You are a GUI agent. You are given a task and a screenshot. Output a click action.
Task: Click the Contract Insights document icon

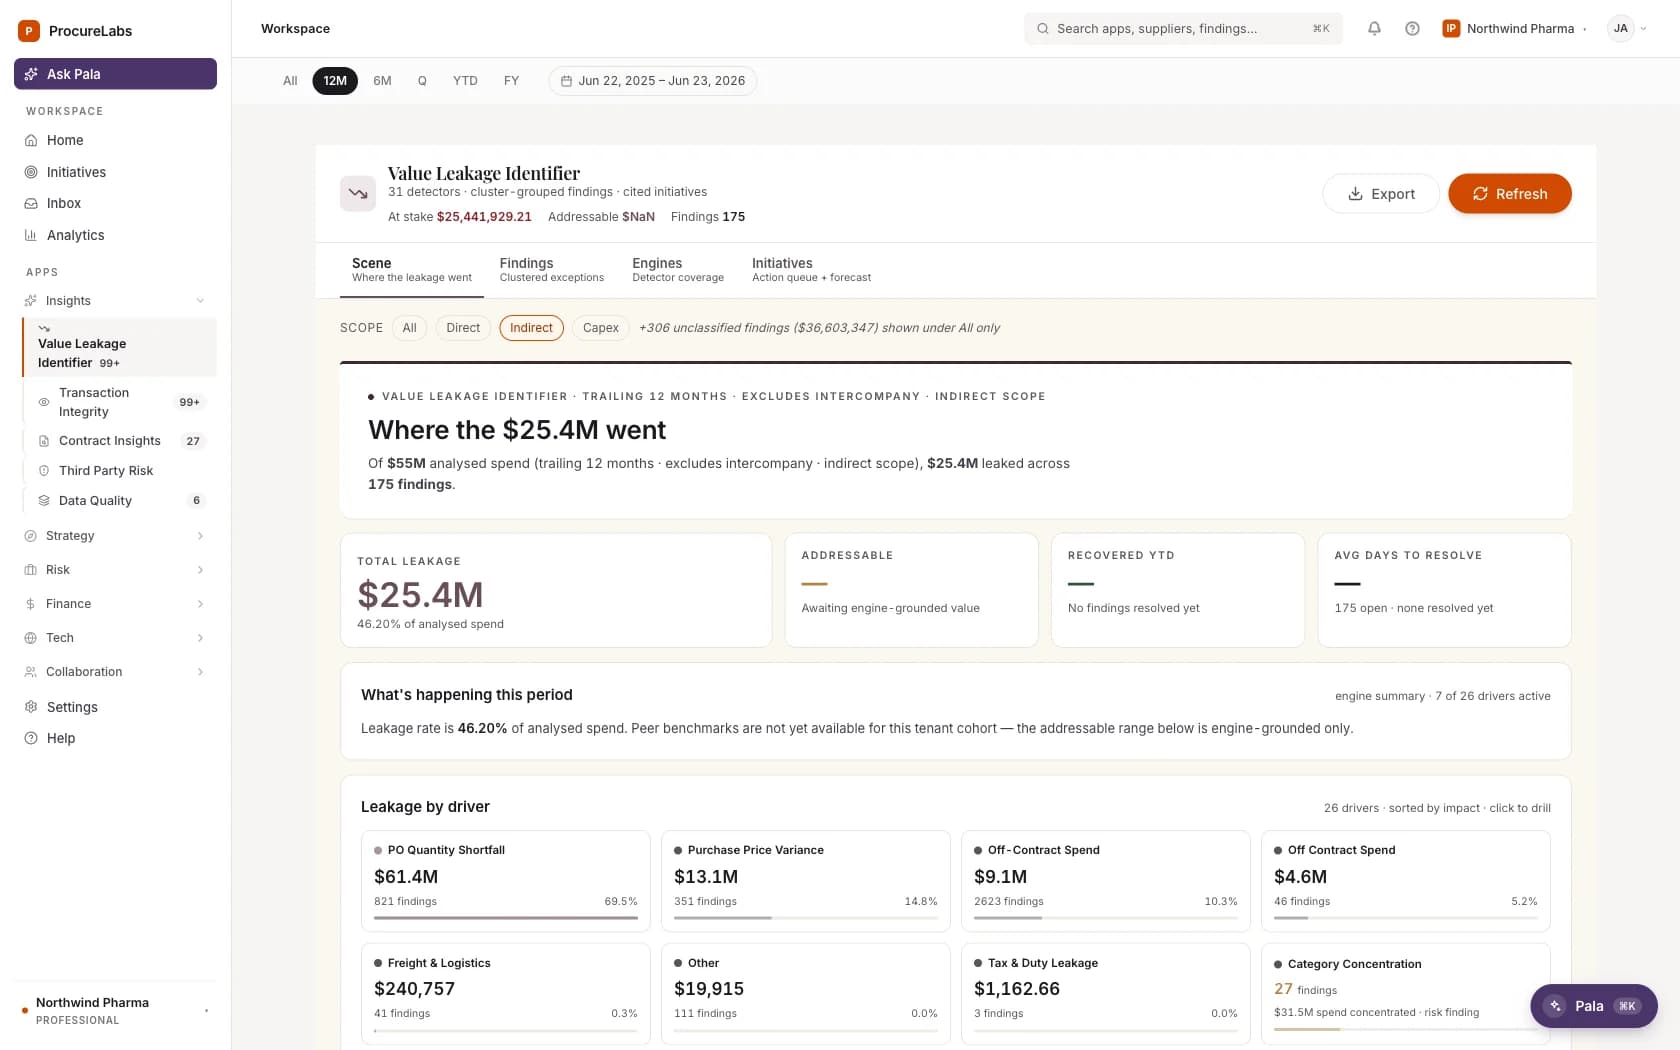tap(44, 441)
